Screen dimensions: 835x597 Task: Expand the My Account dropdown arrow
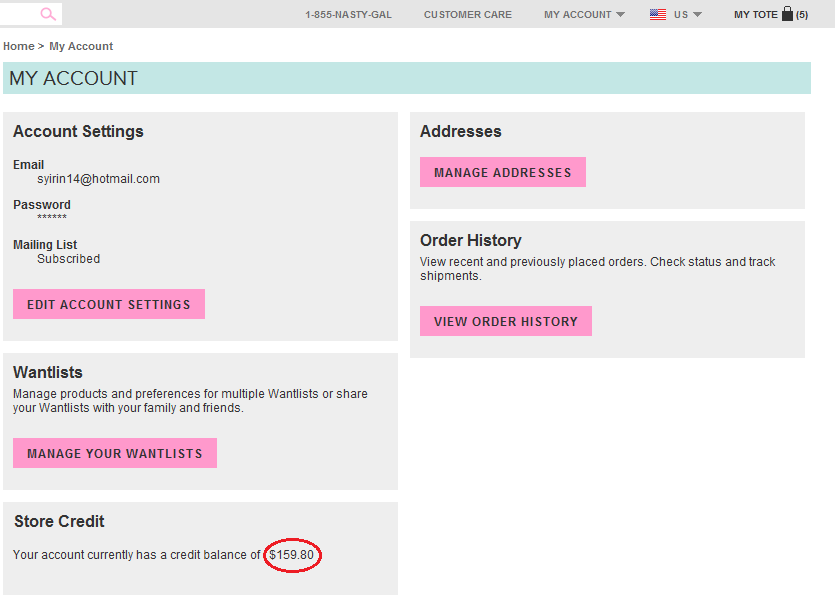pyautogui.click(x=620, y=14)
